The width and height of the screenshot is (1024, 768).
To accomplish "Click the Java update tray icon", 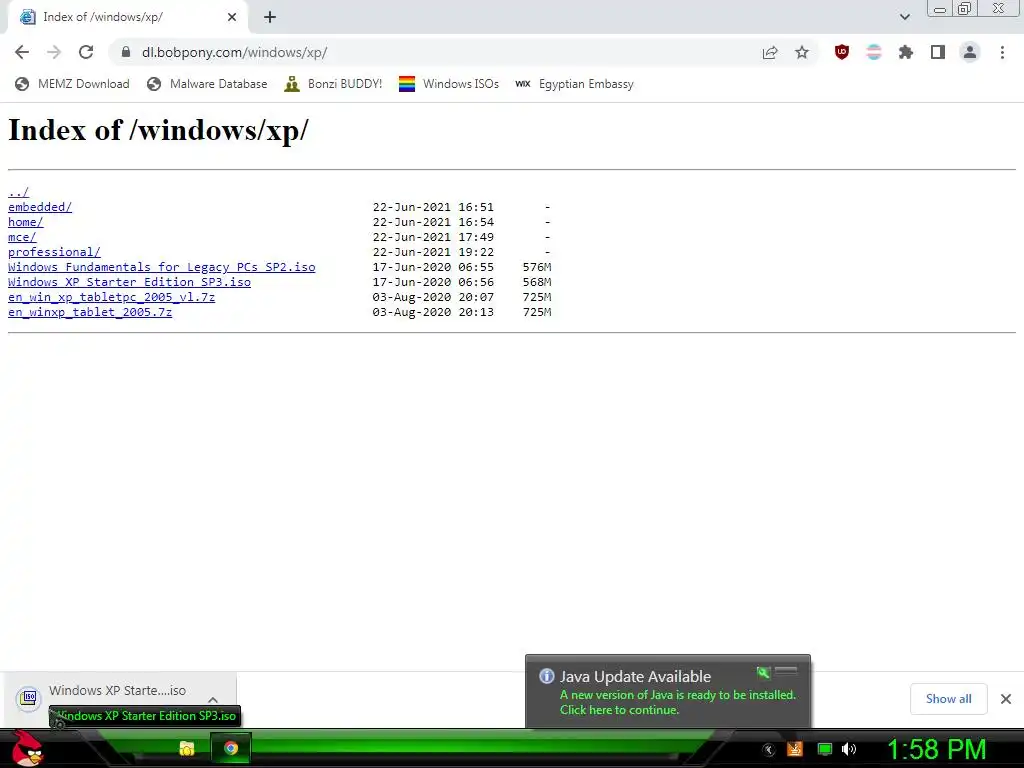I will [x=795, y=749].
